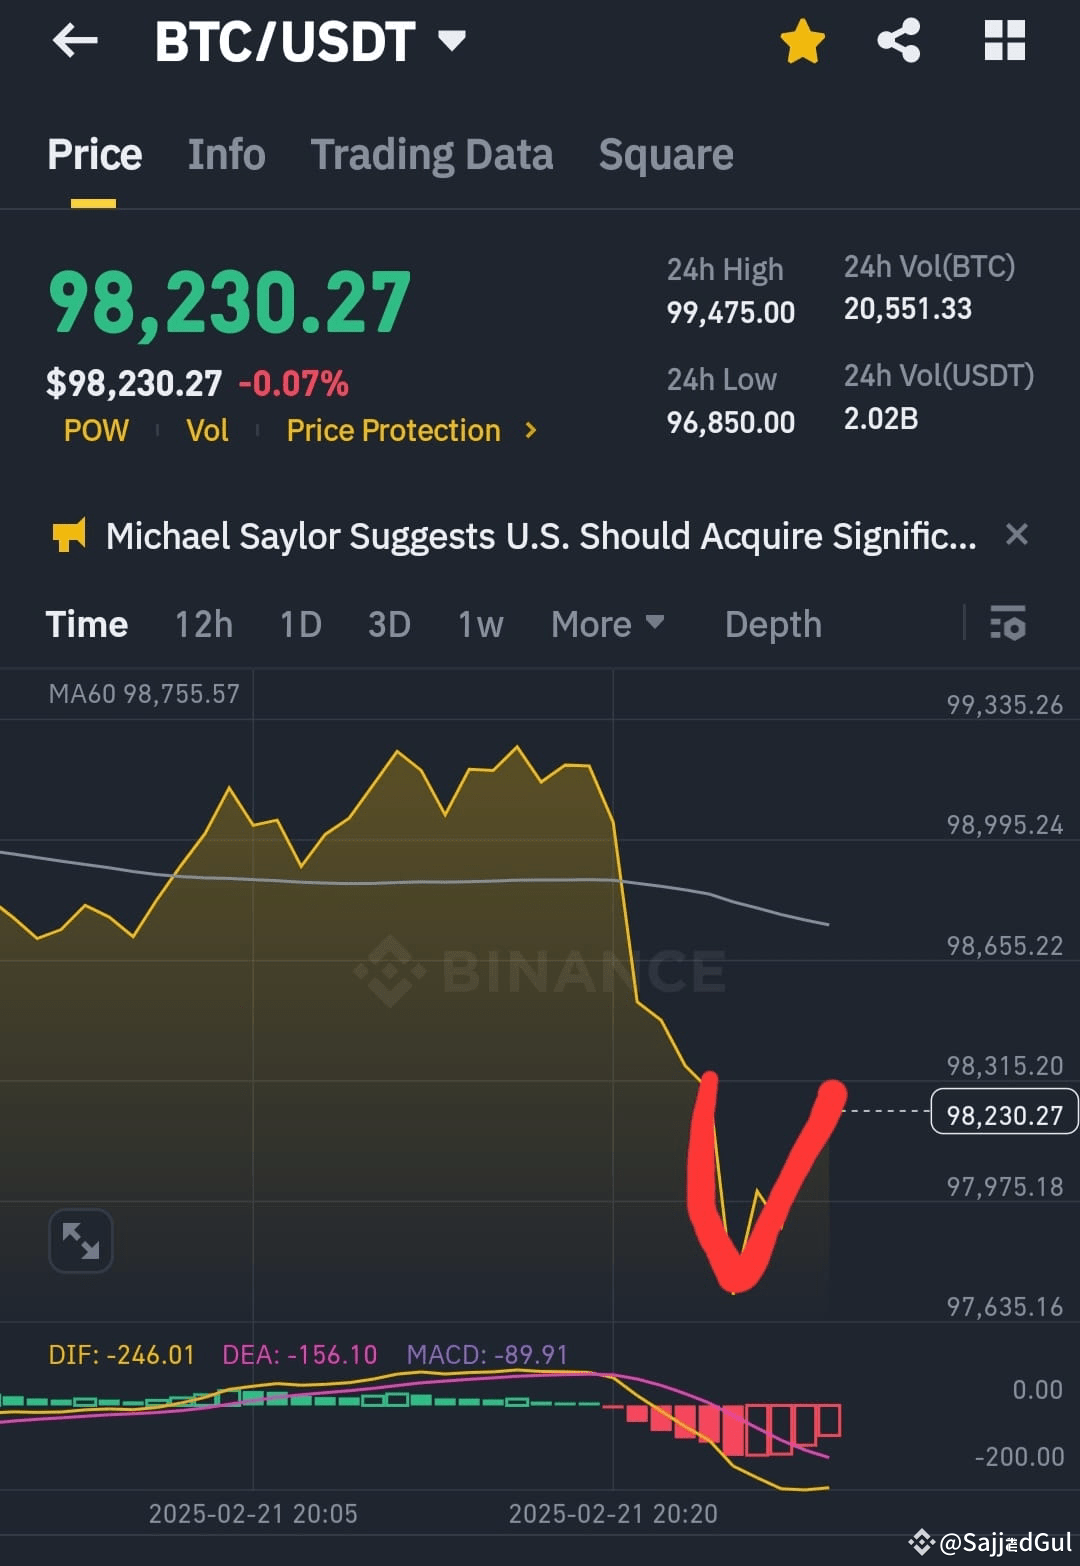Click the Michael Saylor news headline
Screen dimensions: 1080x1566
tap(540, 536)
